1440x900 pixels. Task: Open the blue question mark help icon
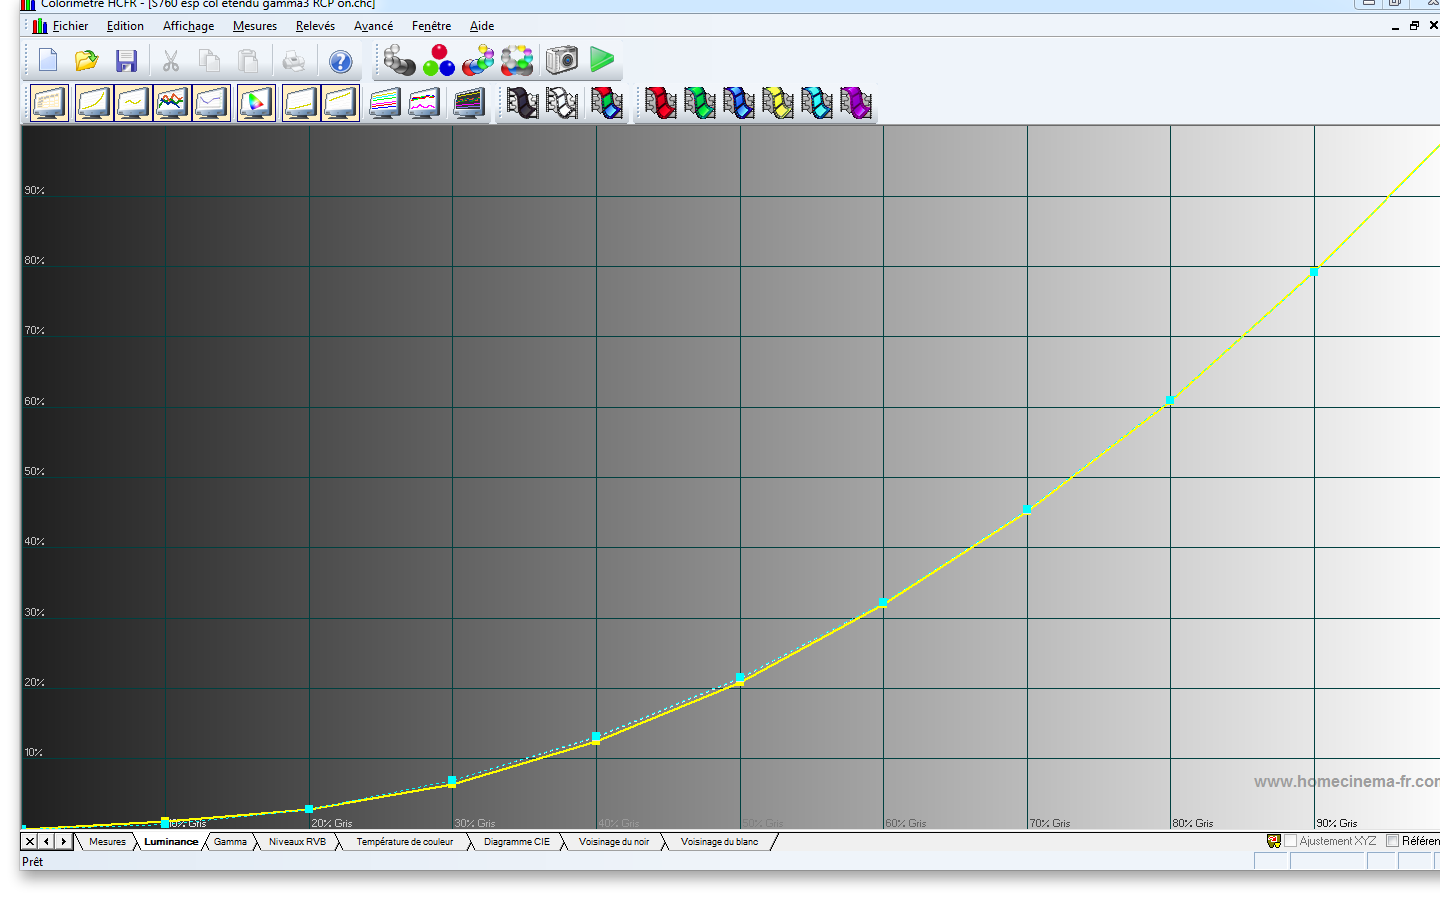pos(341,62)
